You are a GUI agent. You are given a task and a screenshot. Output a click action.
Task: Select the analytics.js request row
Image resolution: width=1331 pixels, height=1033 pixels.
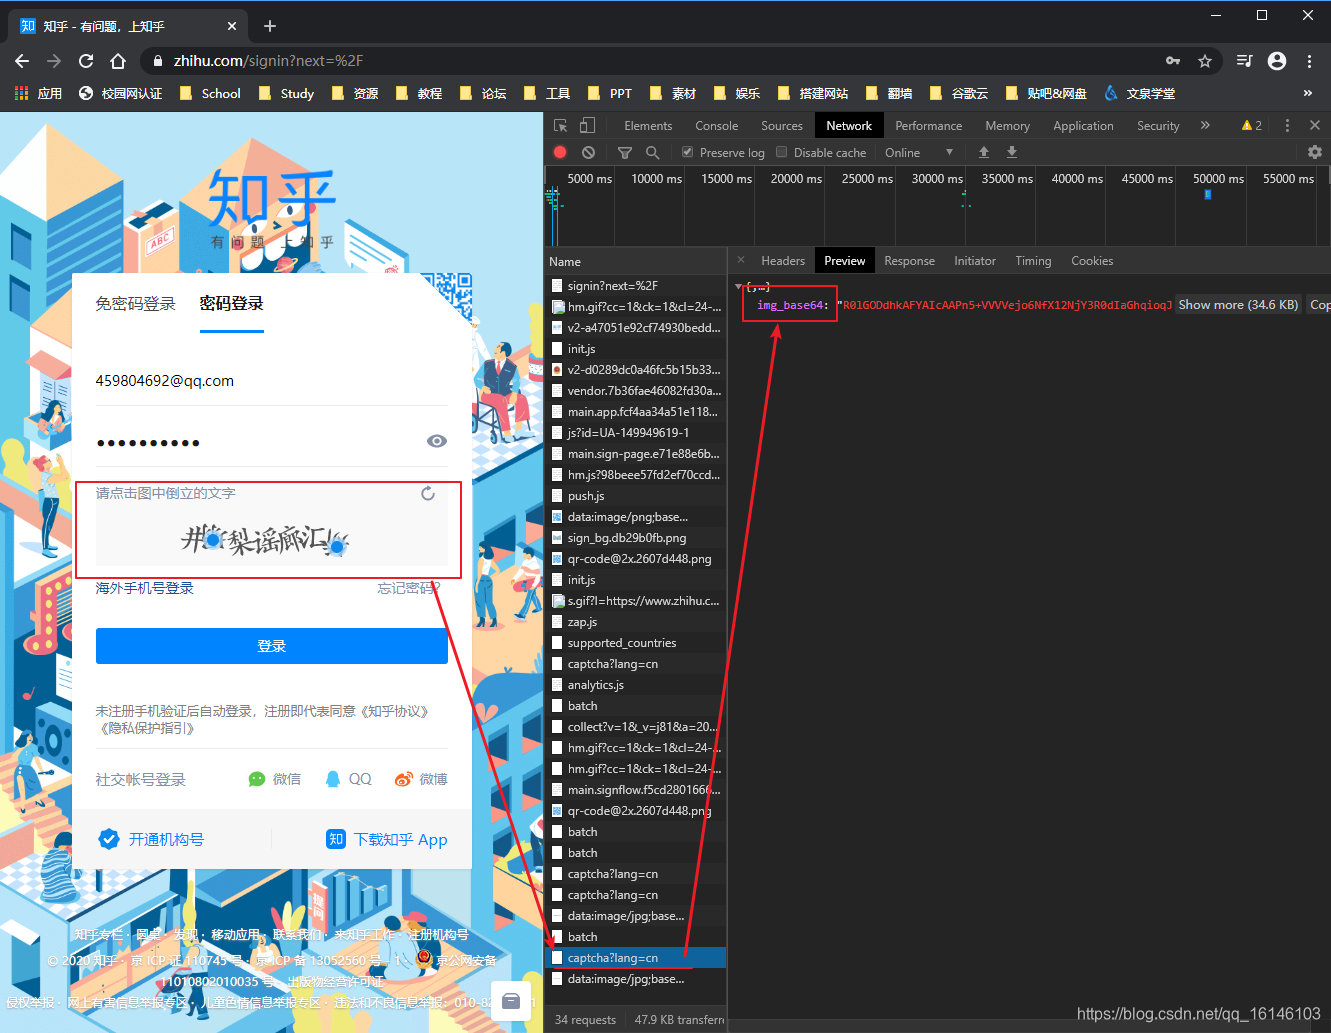tap(636, 685)
